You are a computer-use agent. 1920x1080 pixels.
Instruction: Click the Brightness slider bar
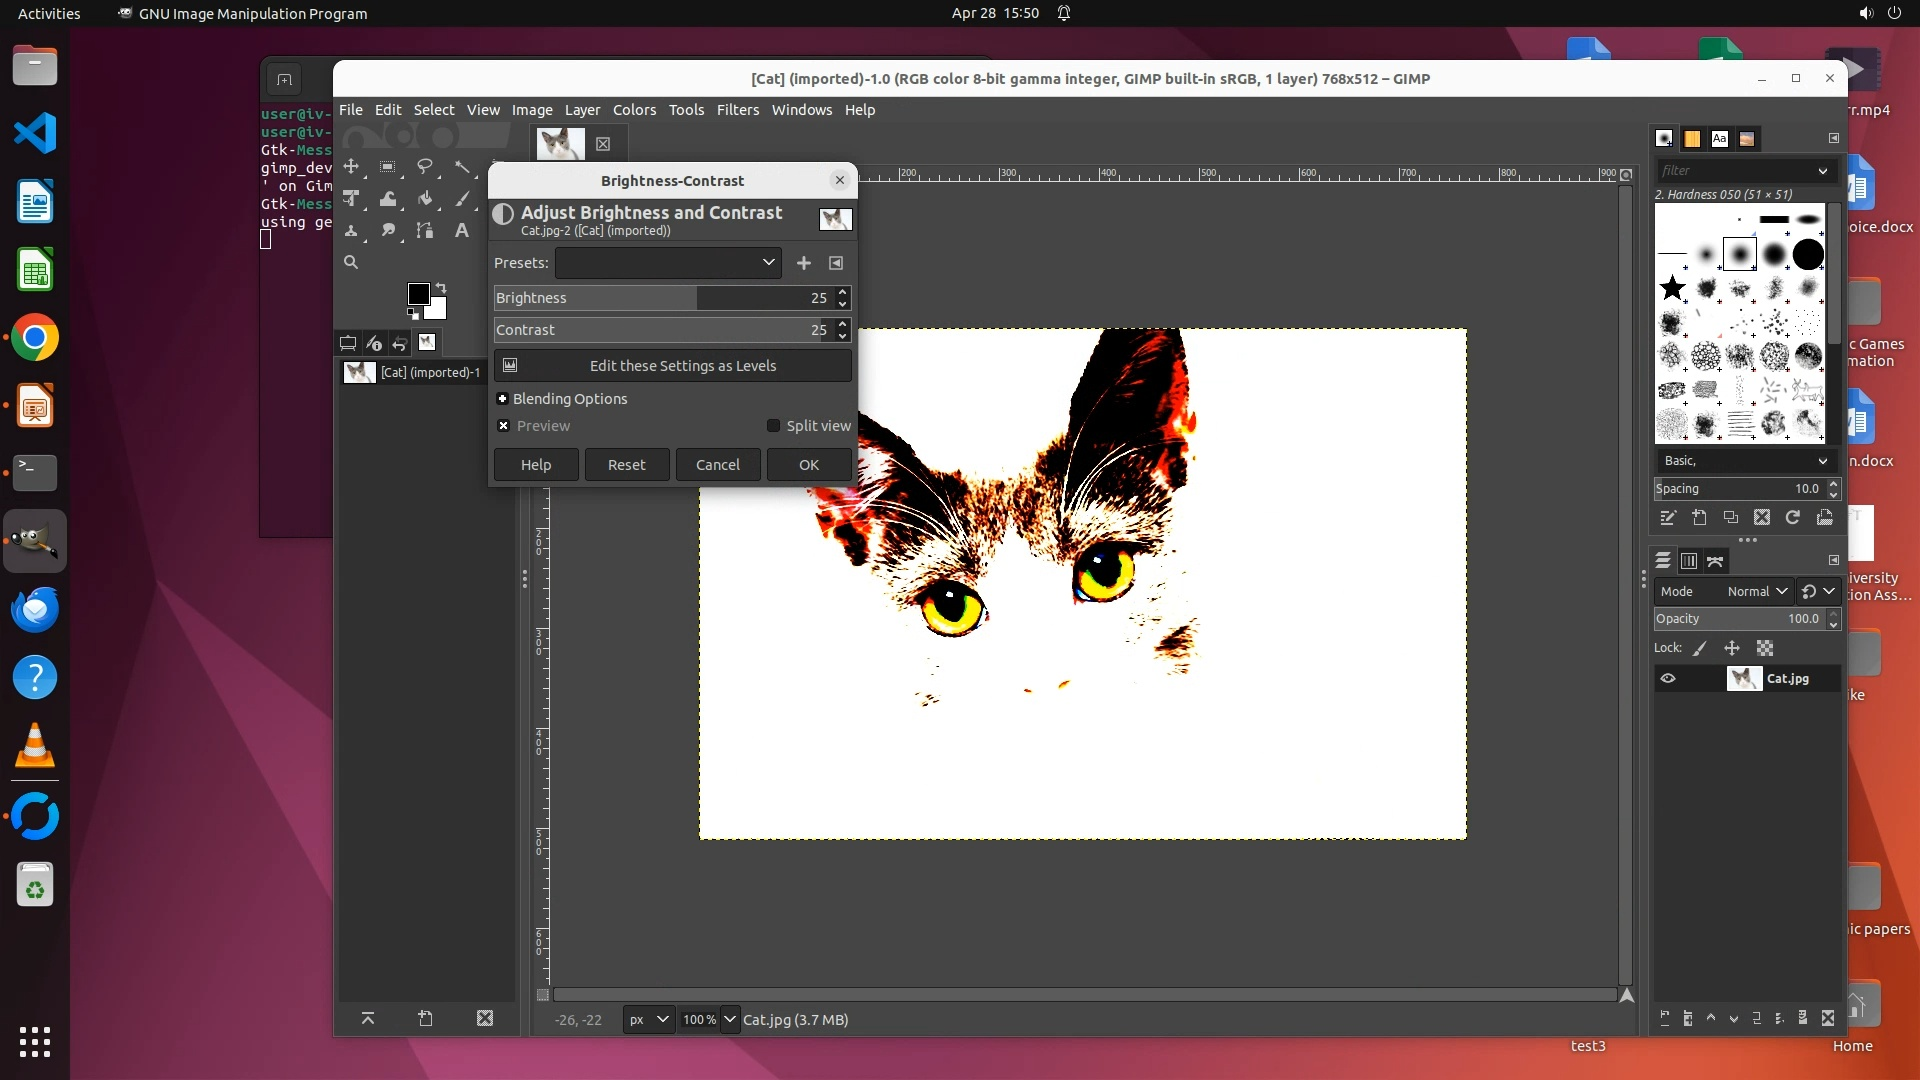tap(660, 298)
